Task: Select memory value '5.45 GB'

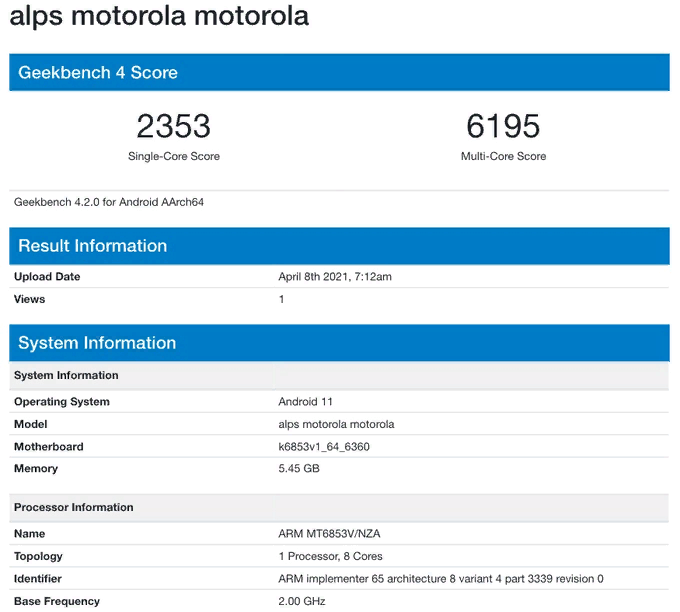Action: coord(299,468)
